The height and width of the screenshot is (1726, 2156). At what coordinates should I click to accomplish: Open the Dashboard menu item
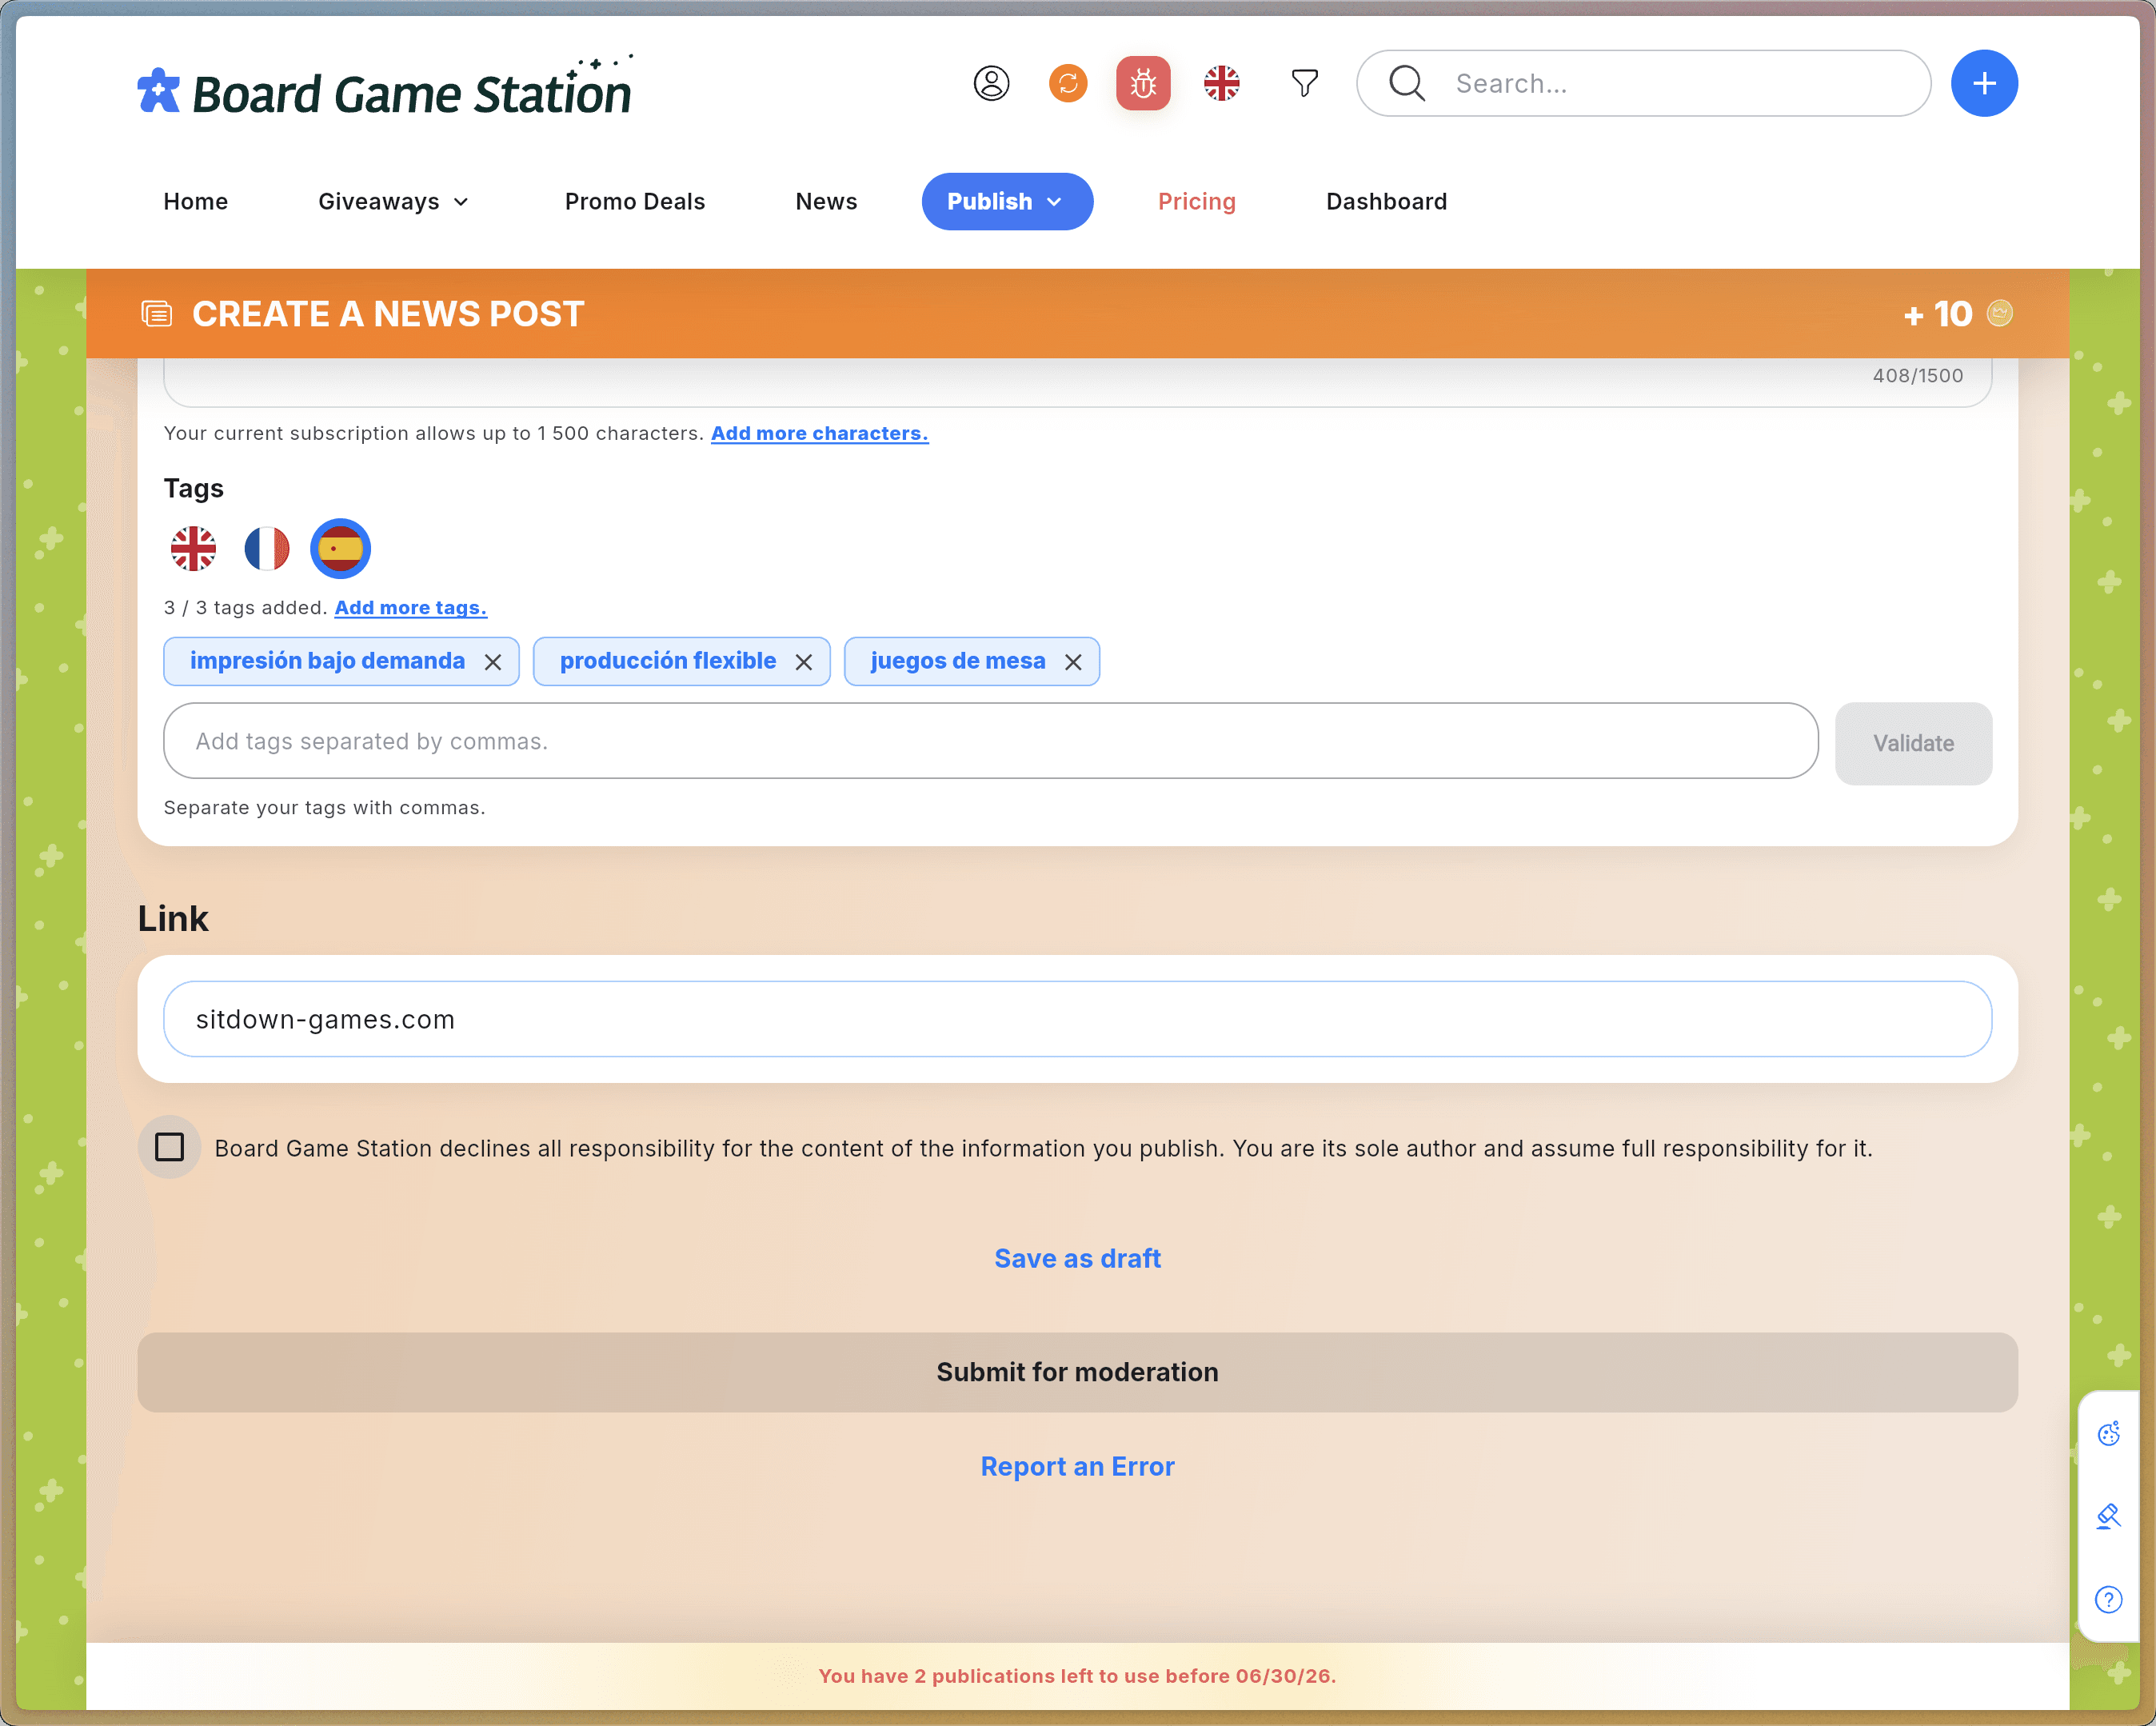coord(1386,201)
